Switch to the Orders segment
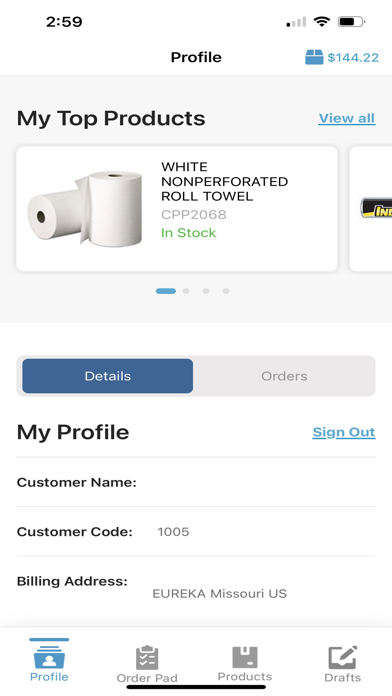This screenshot has height=696, width=392. tap(284, 376)
